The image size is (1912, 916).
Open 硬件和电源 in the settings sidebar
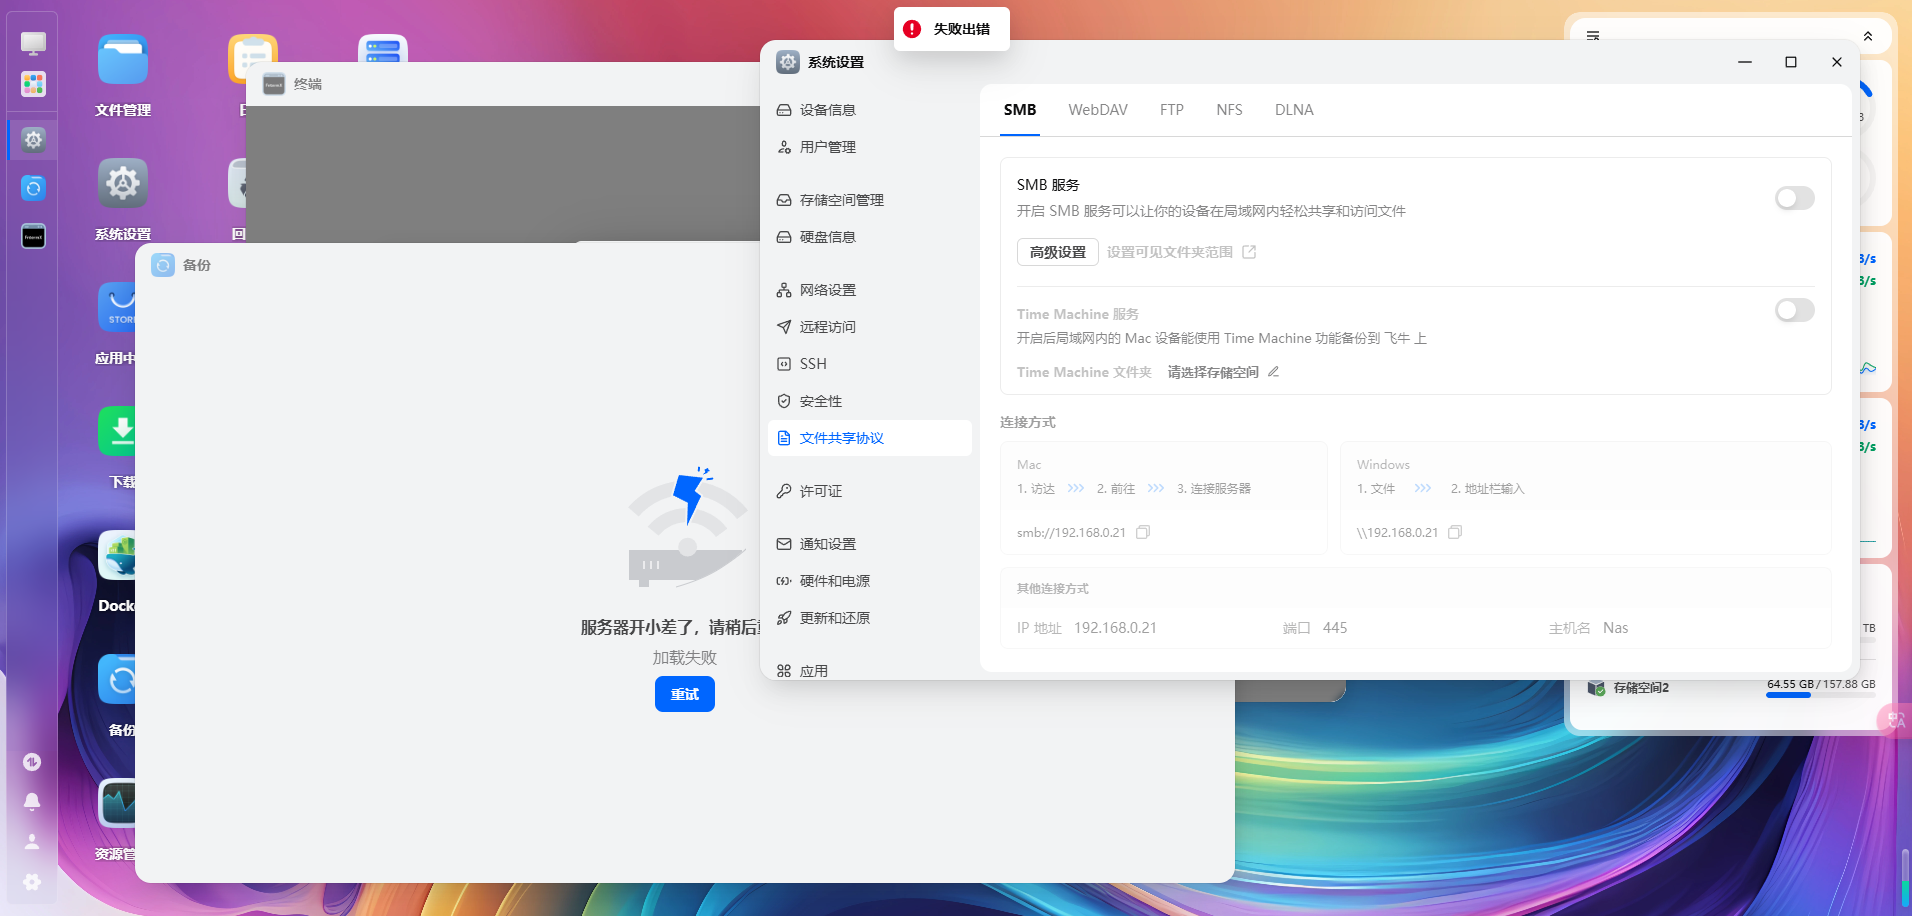tap(870, 581)
